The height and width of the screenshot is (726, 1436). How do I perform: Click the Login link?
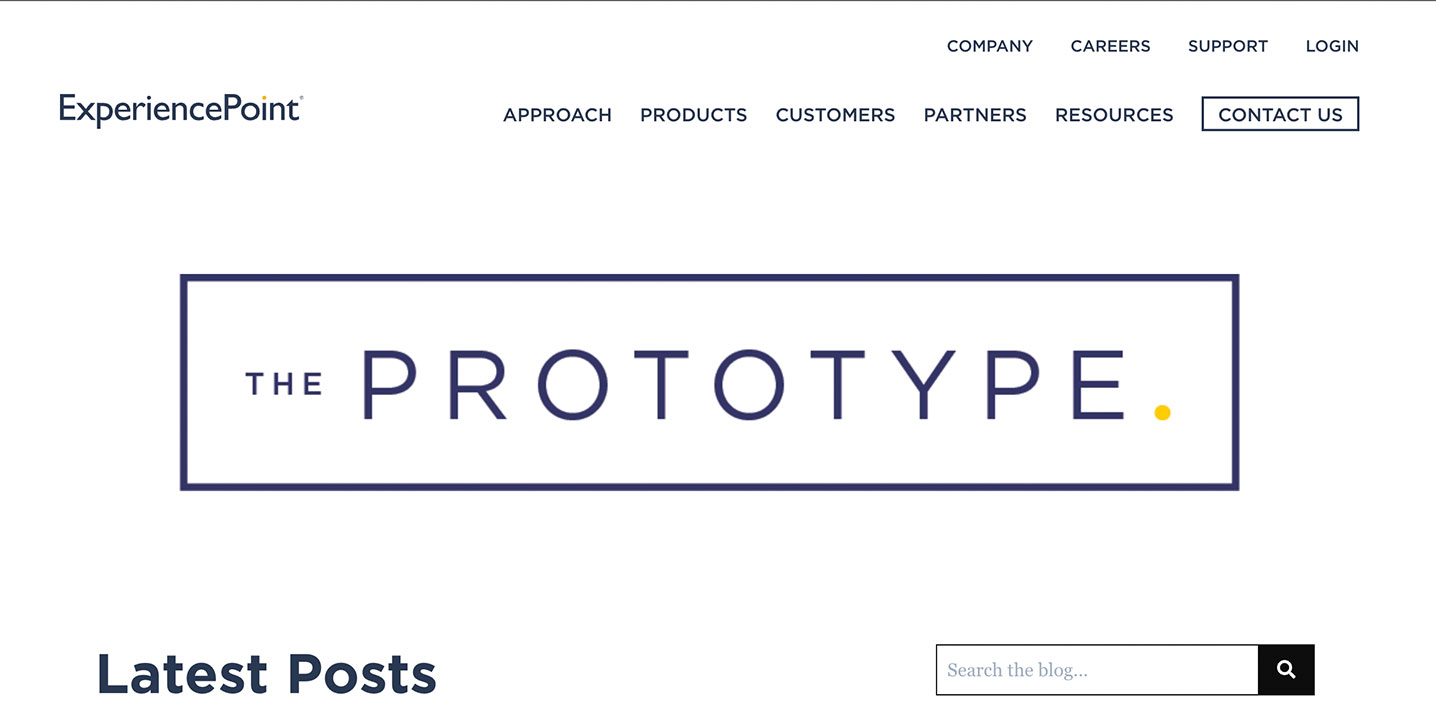[x=1332, y=46]
